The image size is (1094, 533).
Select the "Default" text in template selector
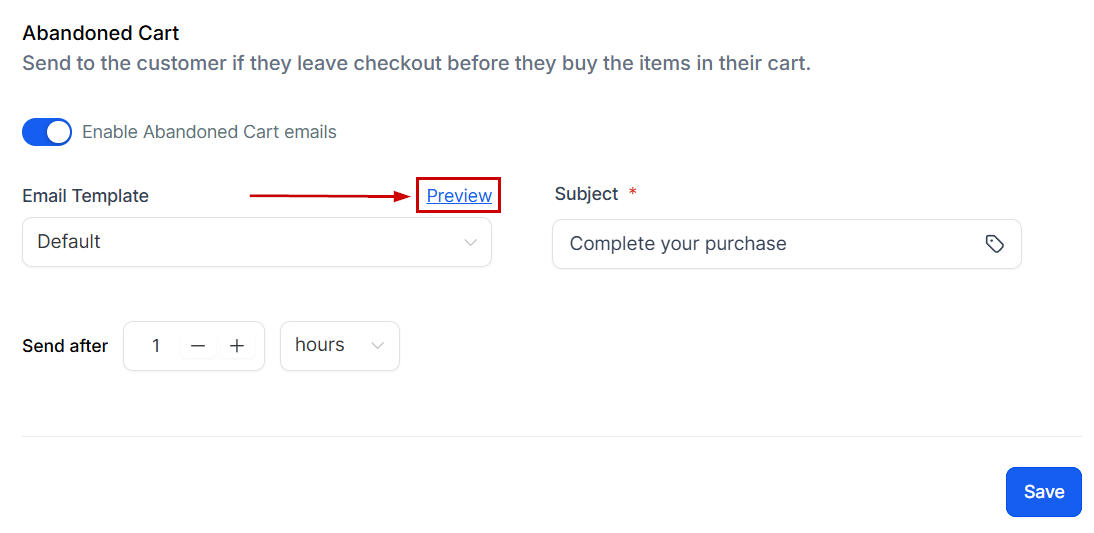69,242
